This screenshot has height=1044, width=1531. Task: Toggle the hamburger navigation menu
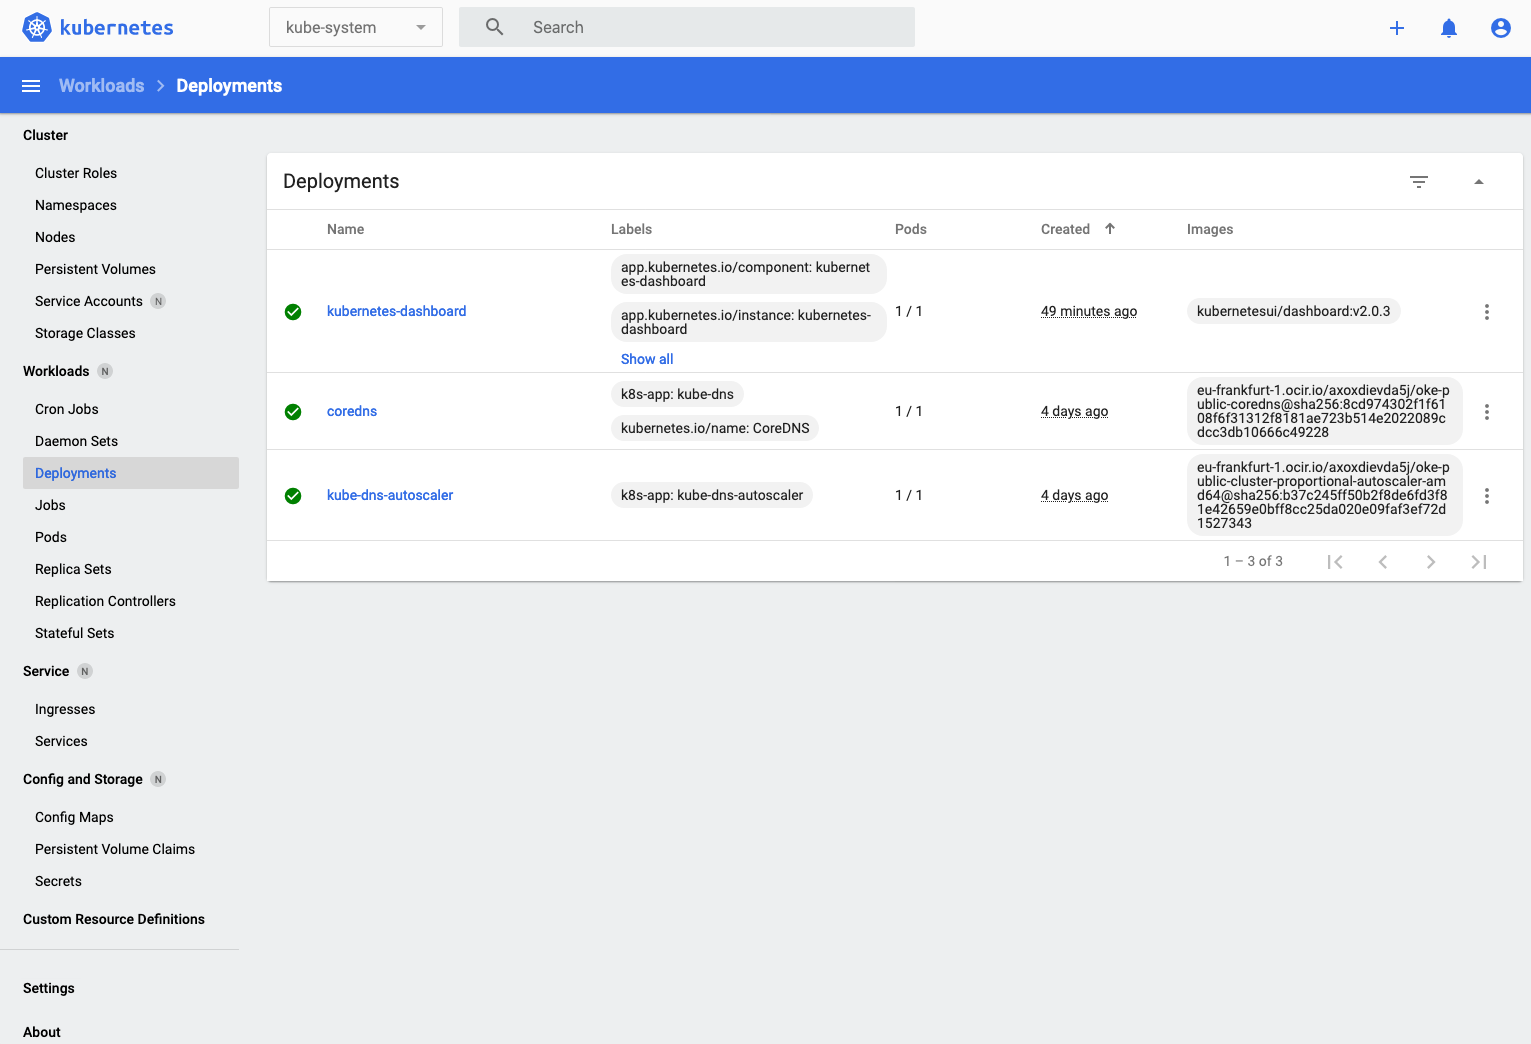point(31,86)
